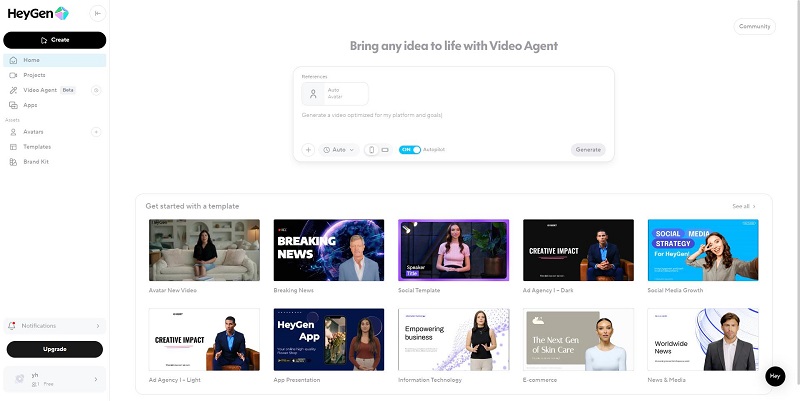Click the HeyGen logo
Screen dimensions: 800x401
(x=38, y=14)
